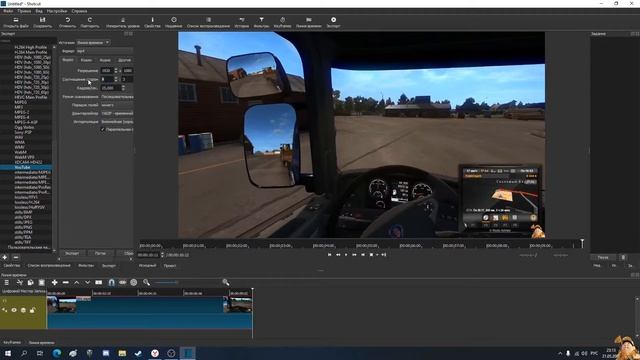Adjust player timecode stepper arrows
The width and height of the screenshot is (640, 360).
click(x=162, y=255)
